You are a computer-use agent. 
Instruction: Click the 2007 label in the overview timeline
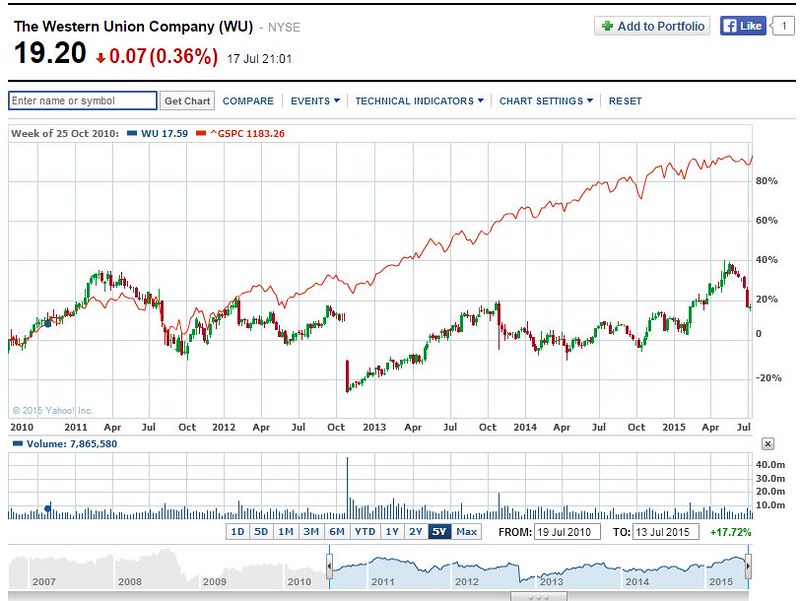pyautogui.click(x=44, y=582)
